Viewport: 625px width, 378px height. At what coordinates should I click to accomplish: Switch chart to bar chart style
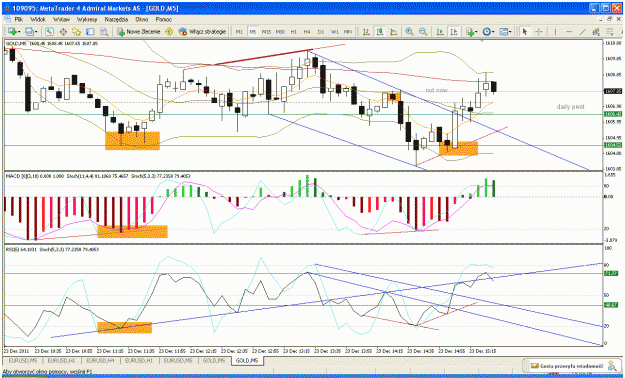[x=366, y=32]
